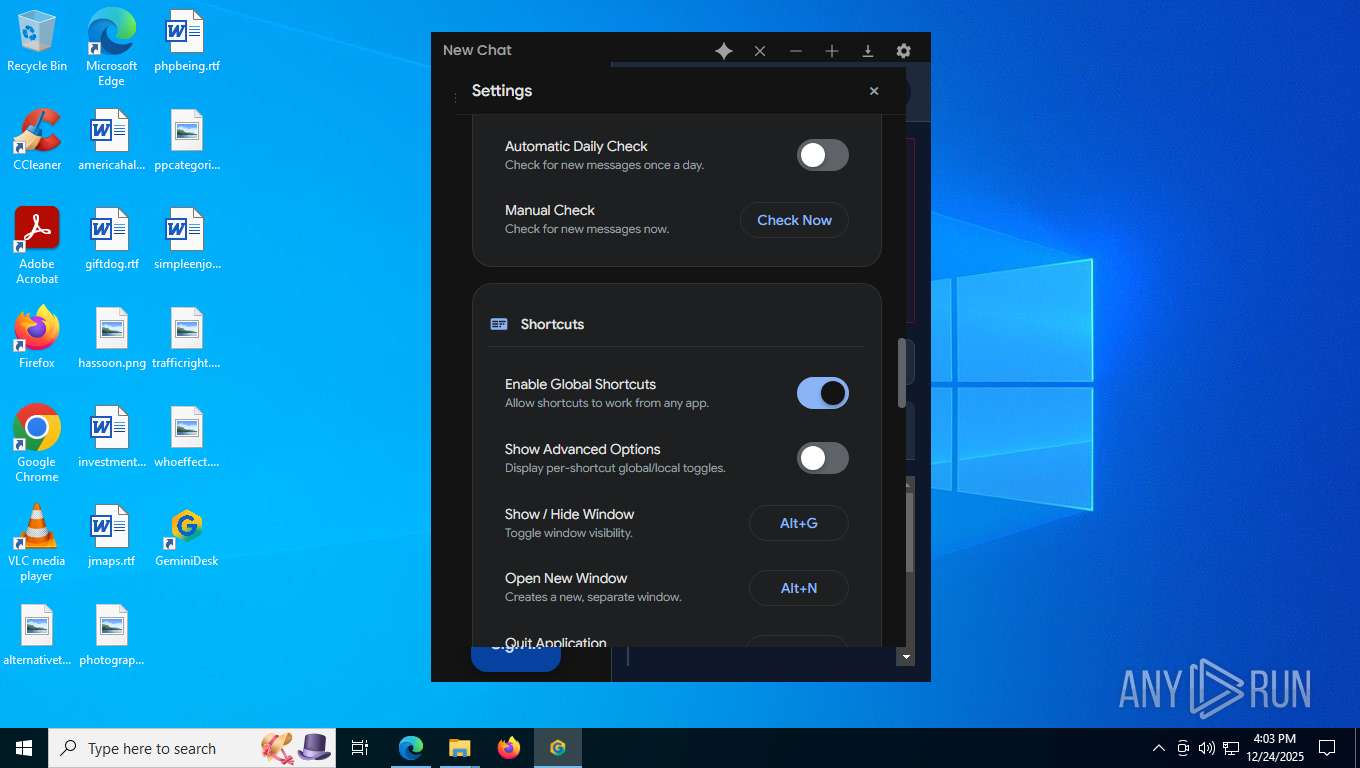Change the Alt+N shortcut for Open New Window
The height and width of the screenshot is (768, 1360).
click(x=799, y=588)
